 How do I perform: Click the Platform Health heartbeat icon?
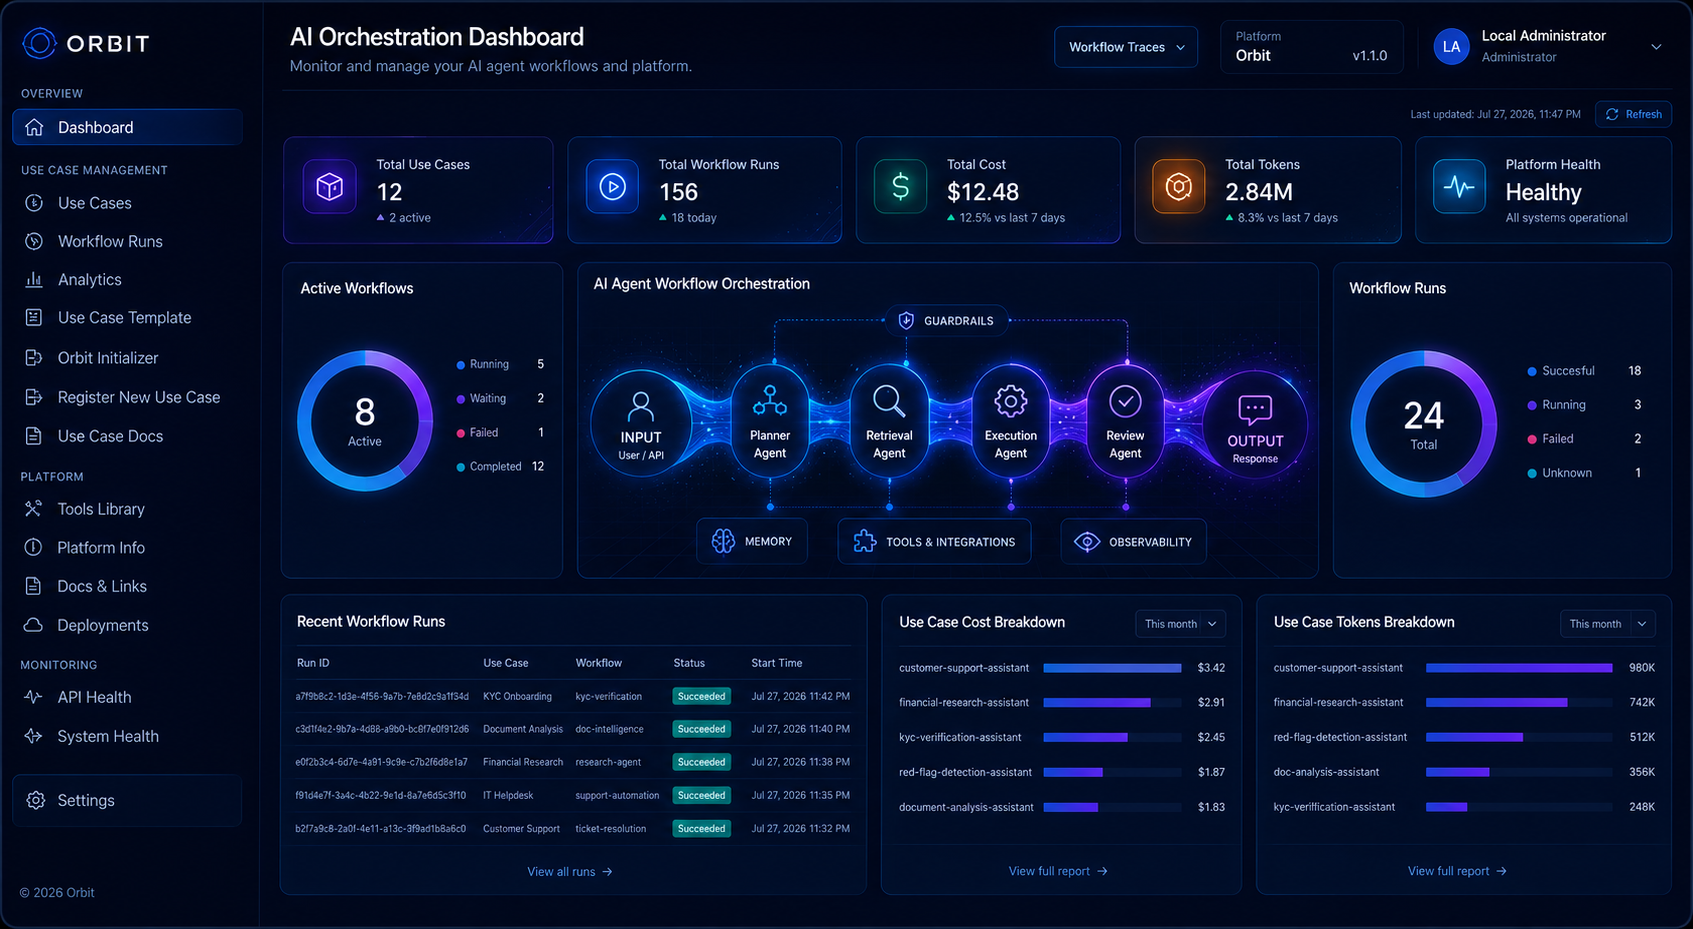1459,187
